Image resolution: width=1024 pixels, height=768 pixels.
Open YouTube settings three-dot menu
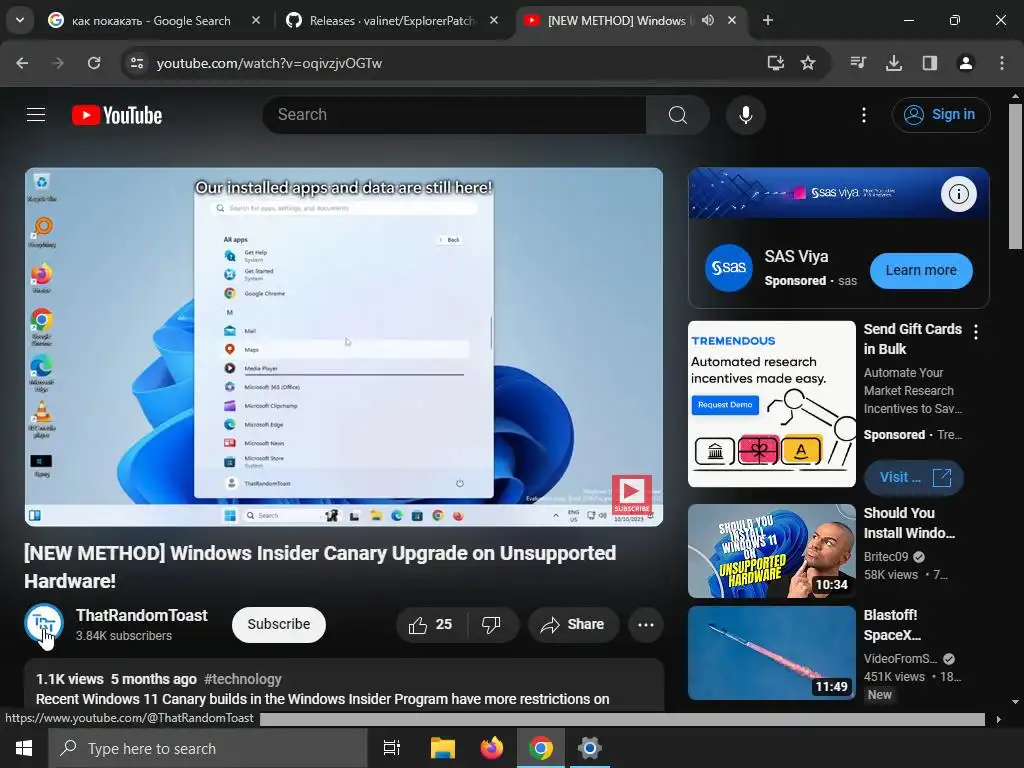pos(864,115)
